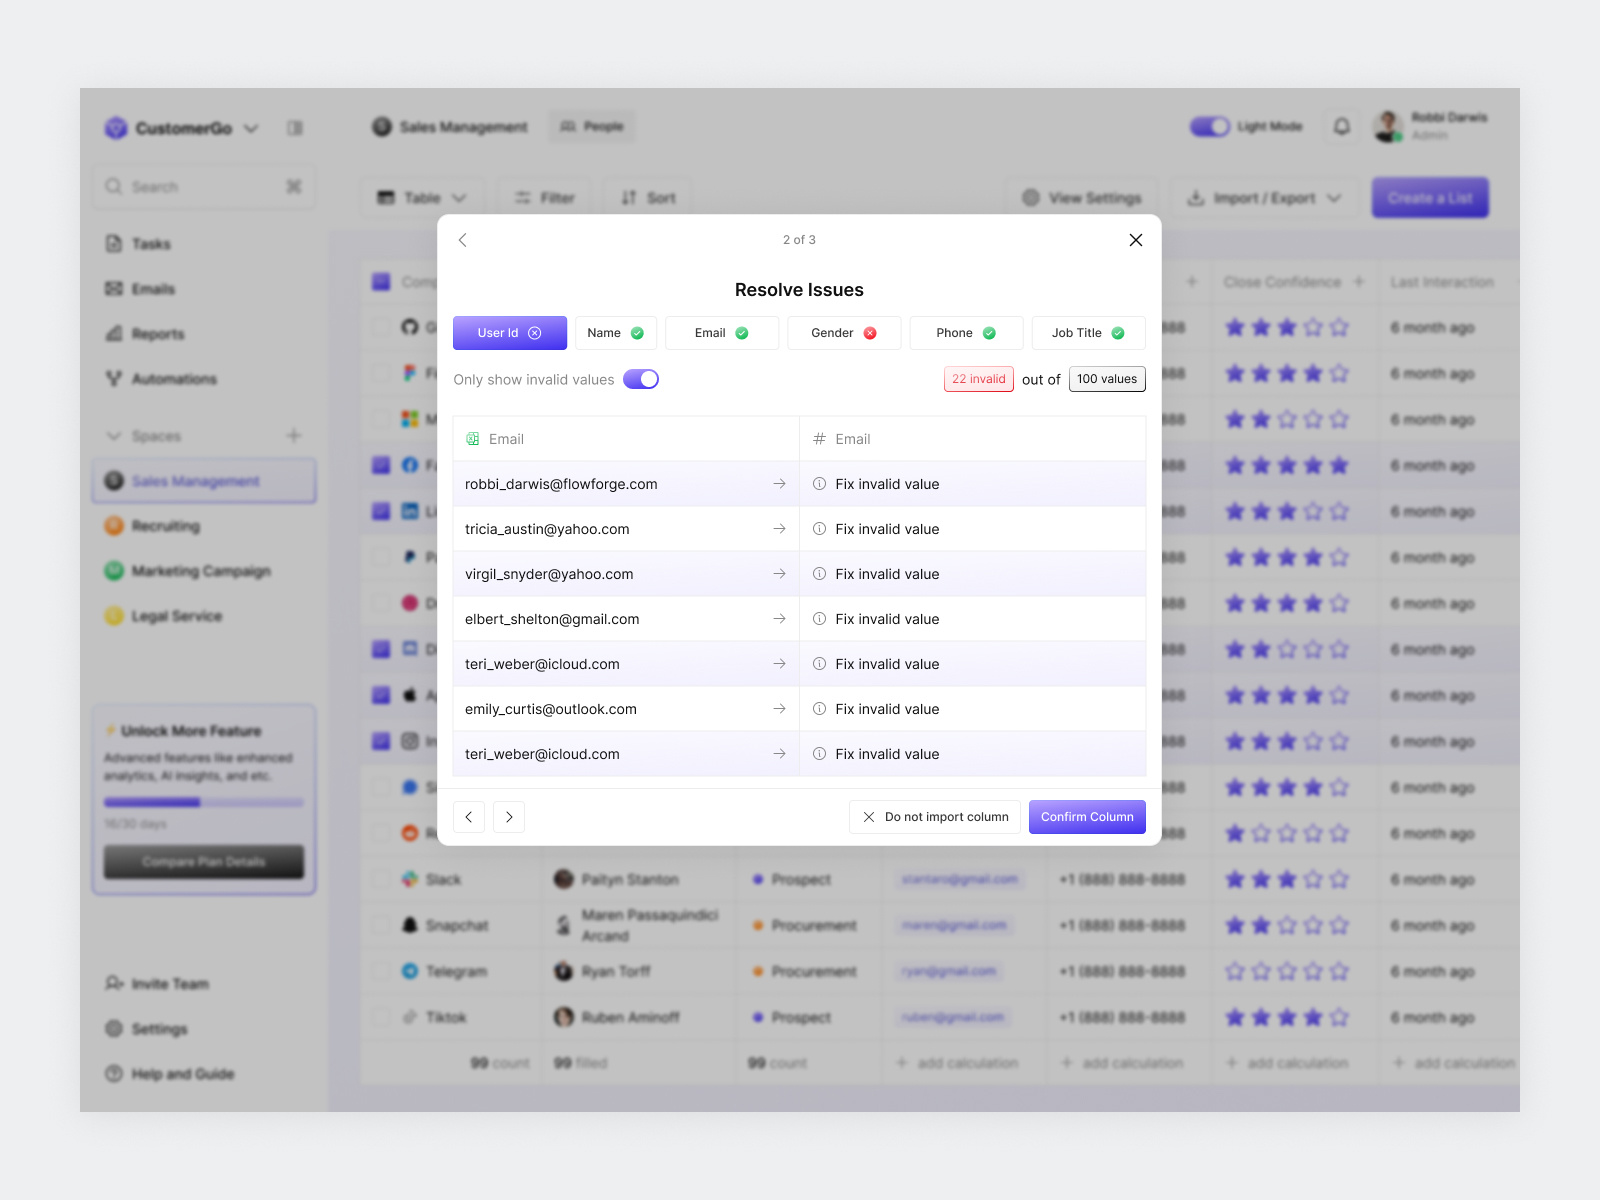1600x1200 pixels.
Task: Open the Tasks section in sidebar
Action: click(150, 243)
